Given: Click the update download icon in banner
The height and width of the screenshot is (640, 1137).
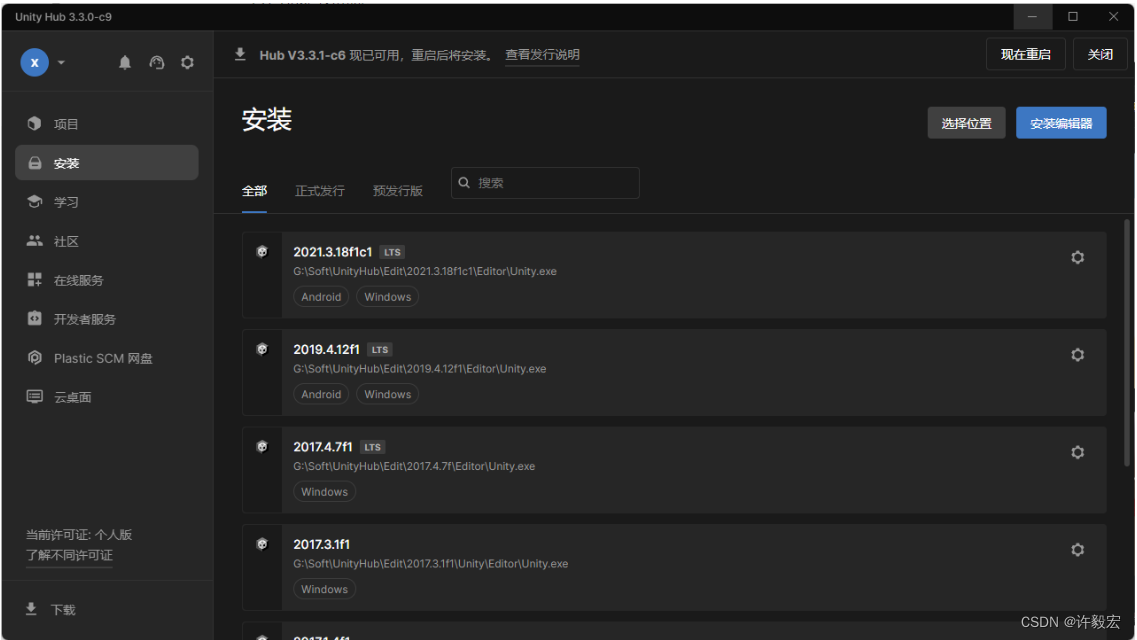Looking at the screenshot, I should tap(240, 54).
